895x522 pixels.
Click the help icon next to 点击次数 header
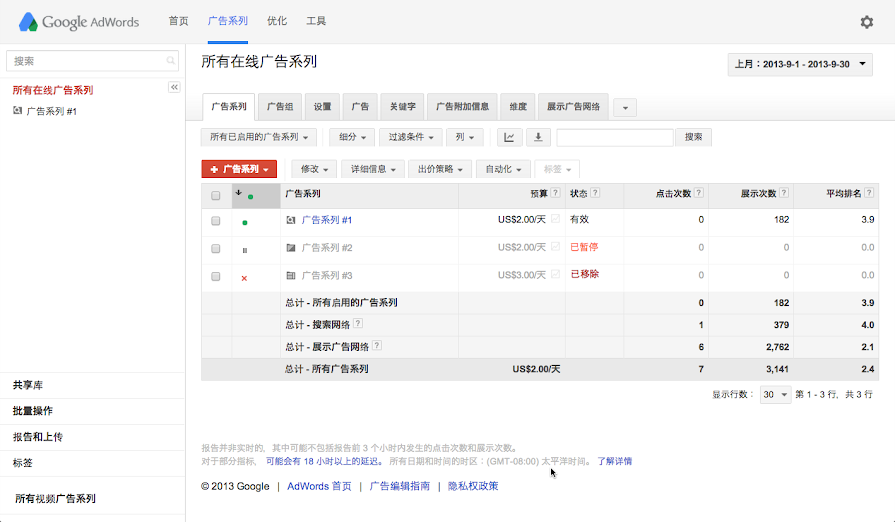click(x=699, y=193)
